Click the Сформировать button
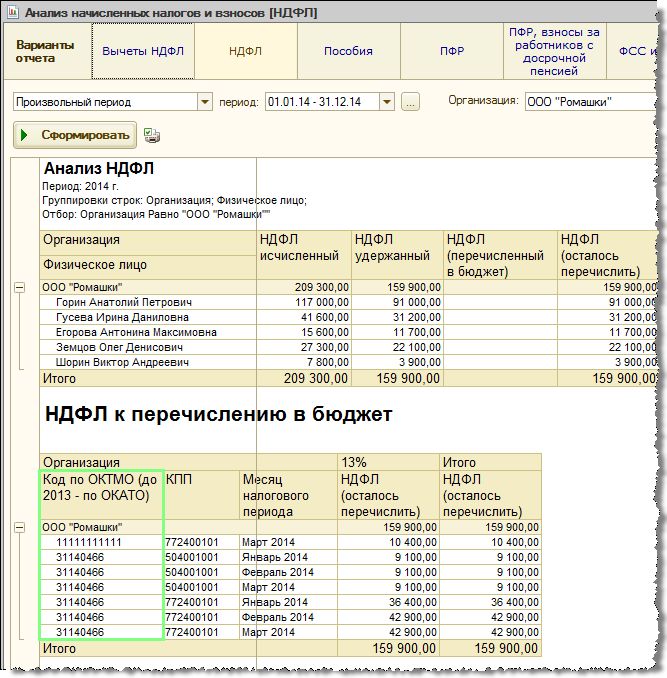The width and height of the screenshot is (667, 678). (x=74, y=135)
